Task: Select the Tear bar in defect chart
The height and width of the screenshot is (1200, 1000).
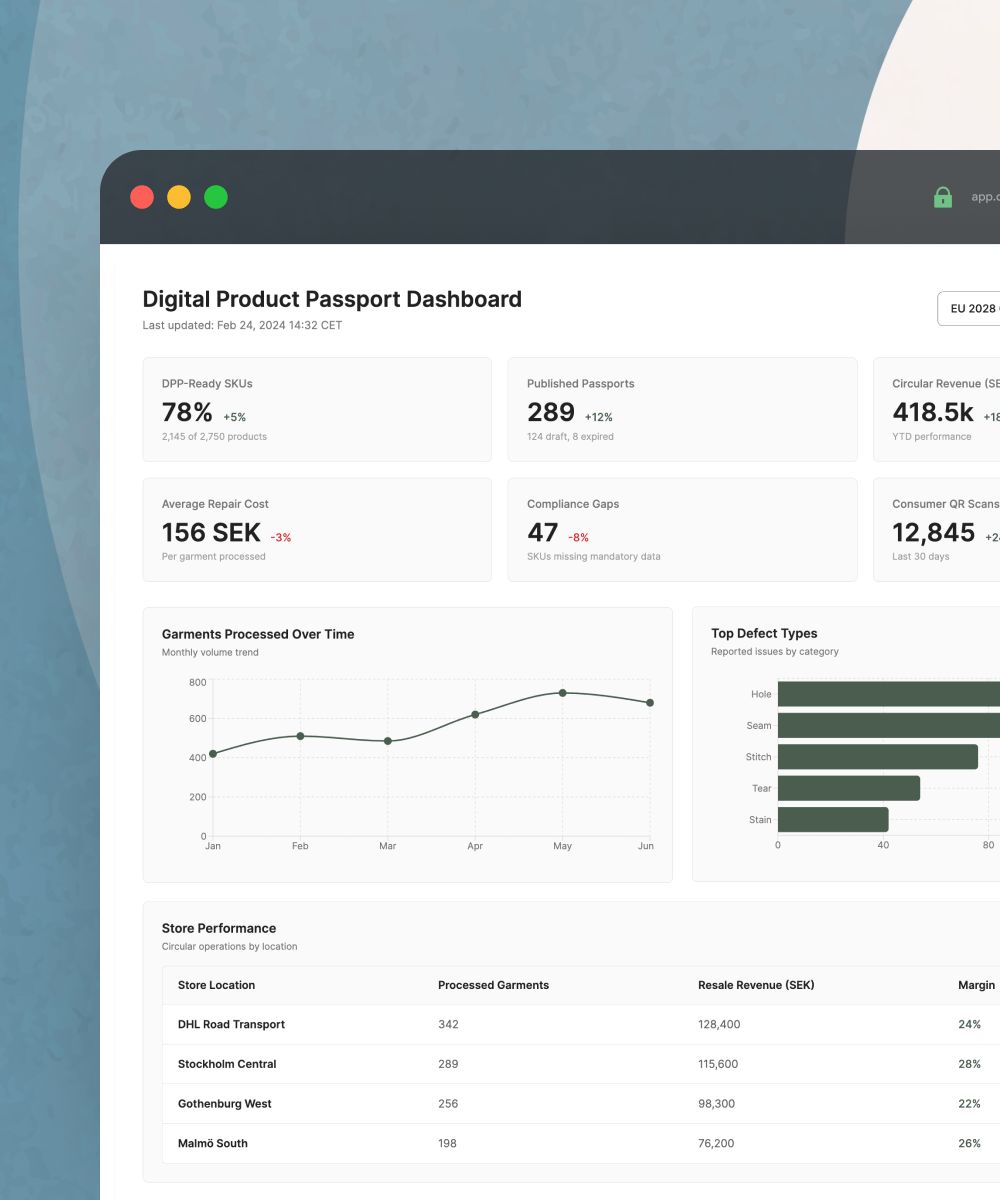Action: click(849, 788)
